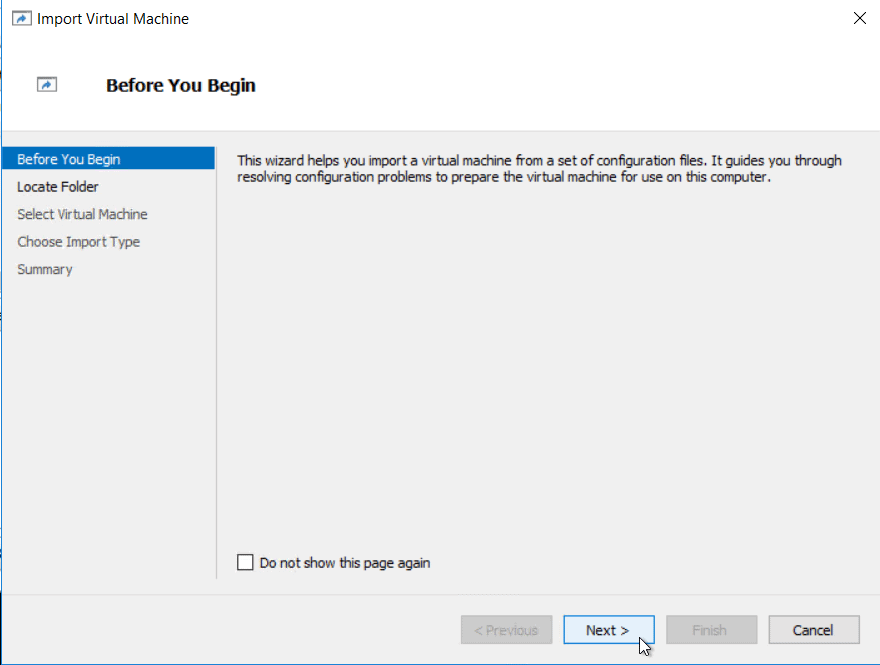Viewport: 880px width, 665px height.
Task: Click the Next button to continue
Action: click(608, 629)
